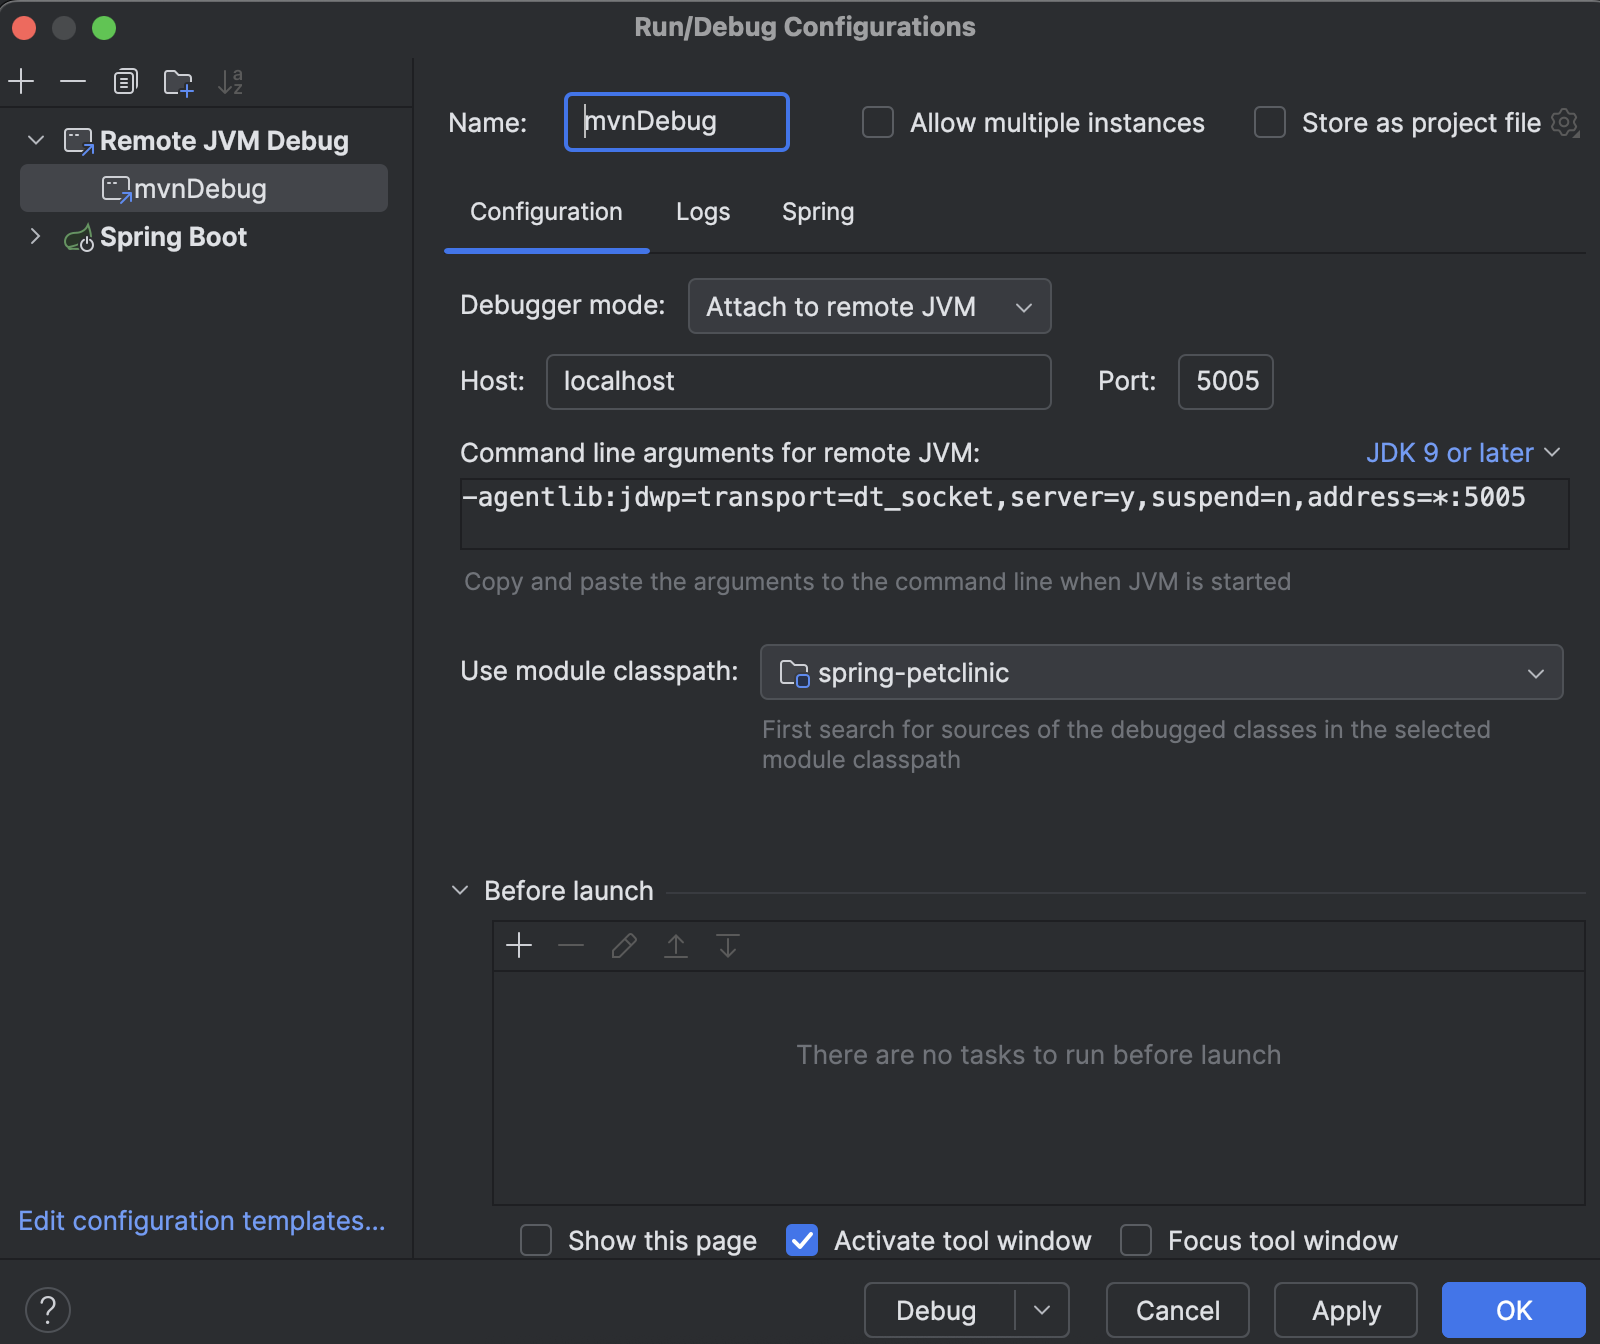Open the help dialog
This screenshot has height=1344, width=1600.
49,1308
